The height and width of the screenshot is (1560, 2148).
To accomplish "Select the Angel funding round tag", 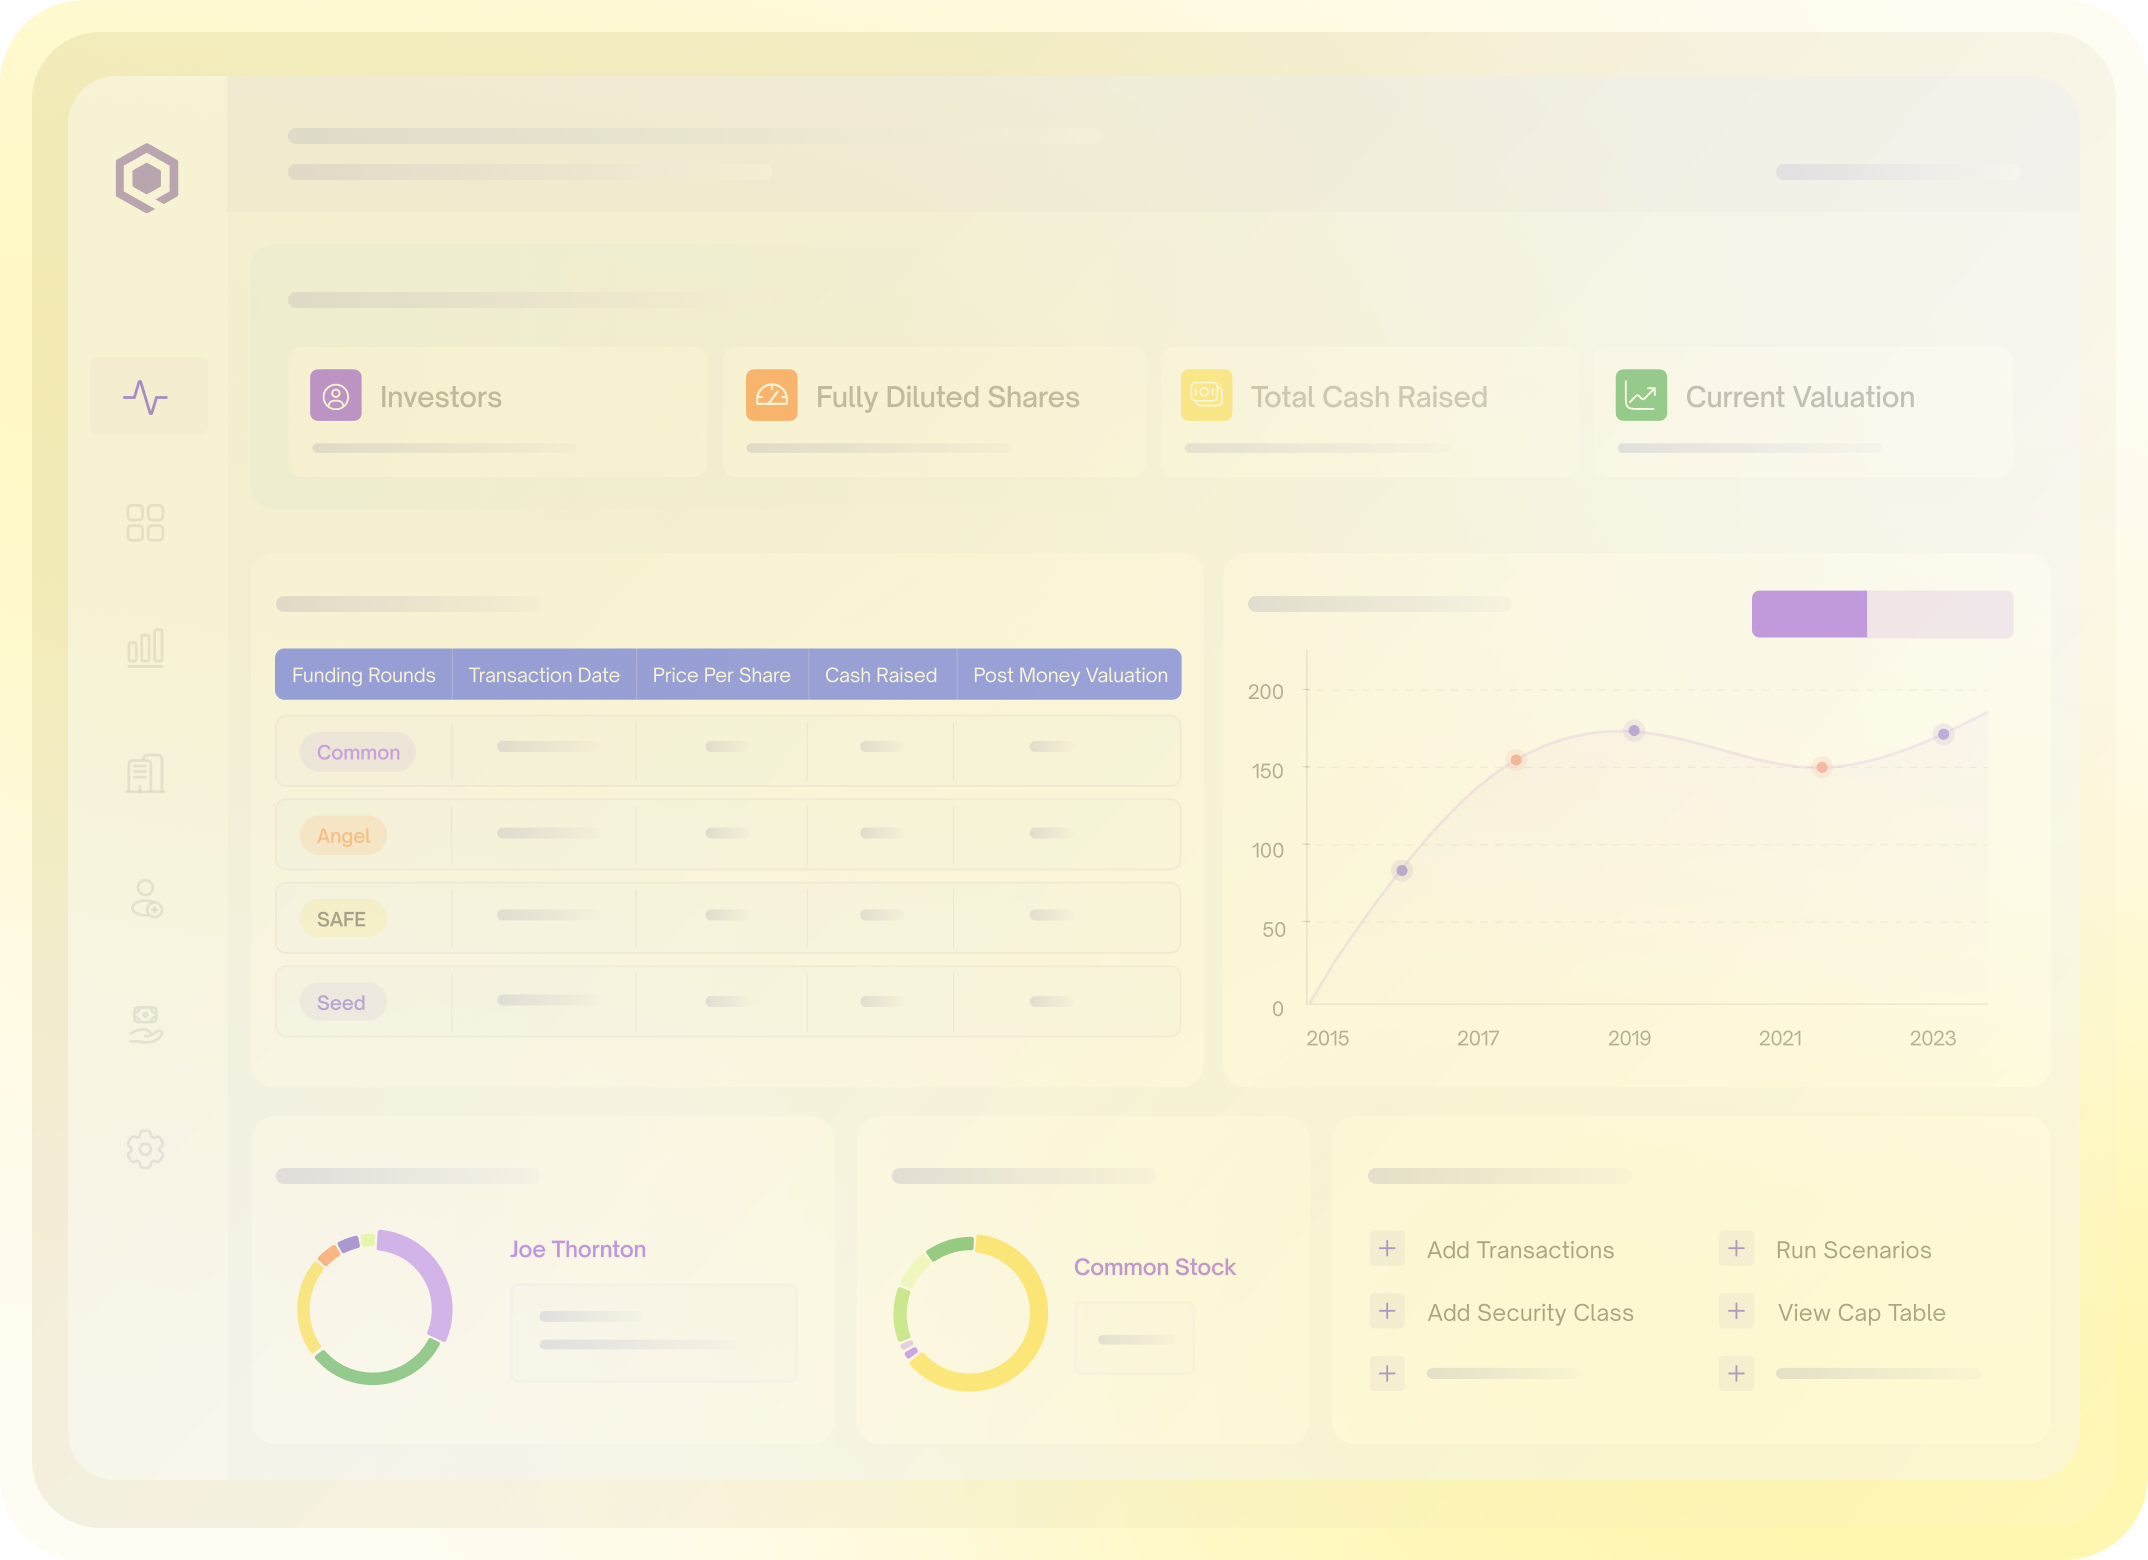I will (x=343, y=836).
